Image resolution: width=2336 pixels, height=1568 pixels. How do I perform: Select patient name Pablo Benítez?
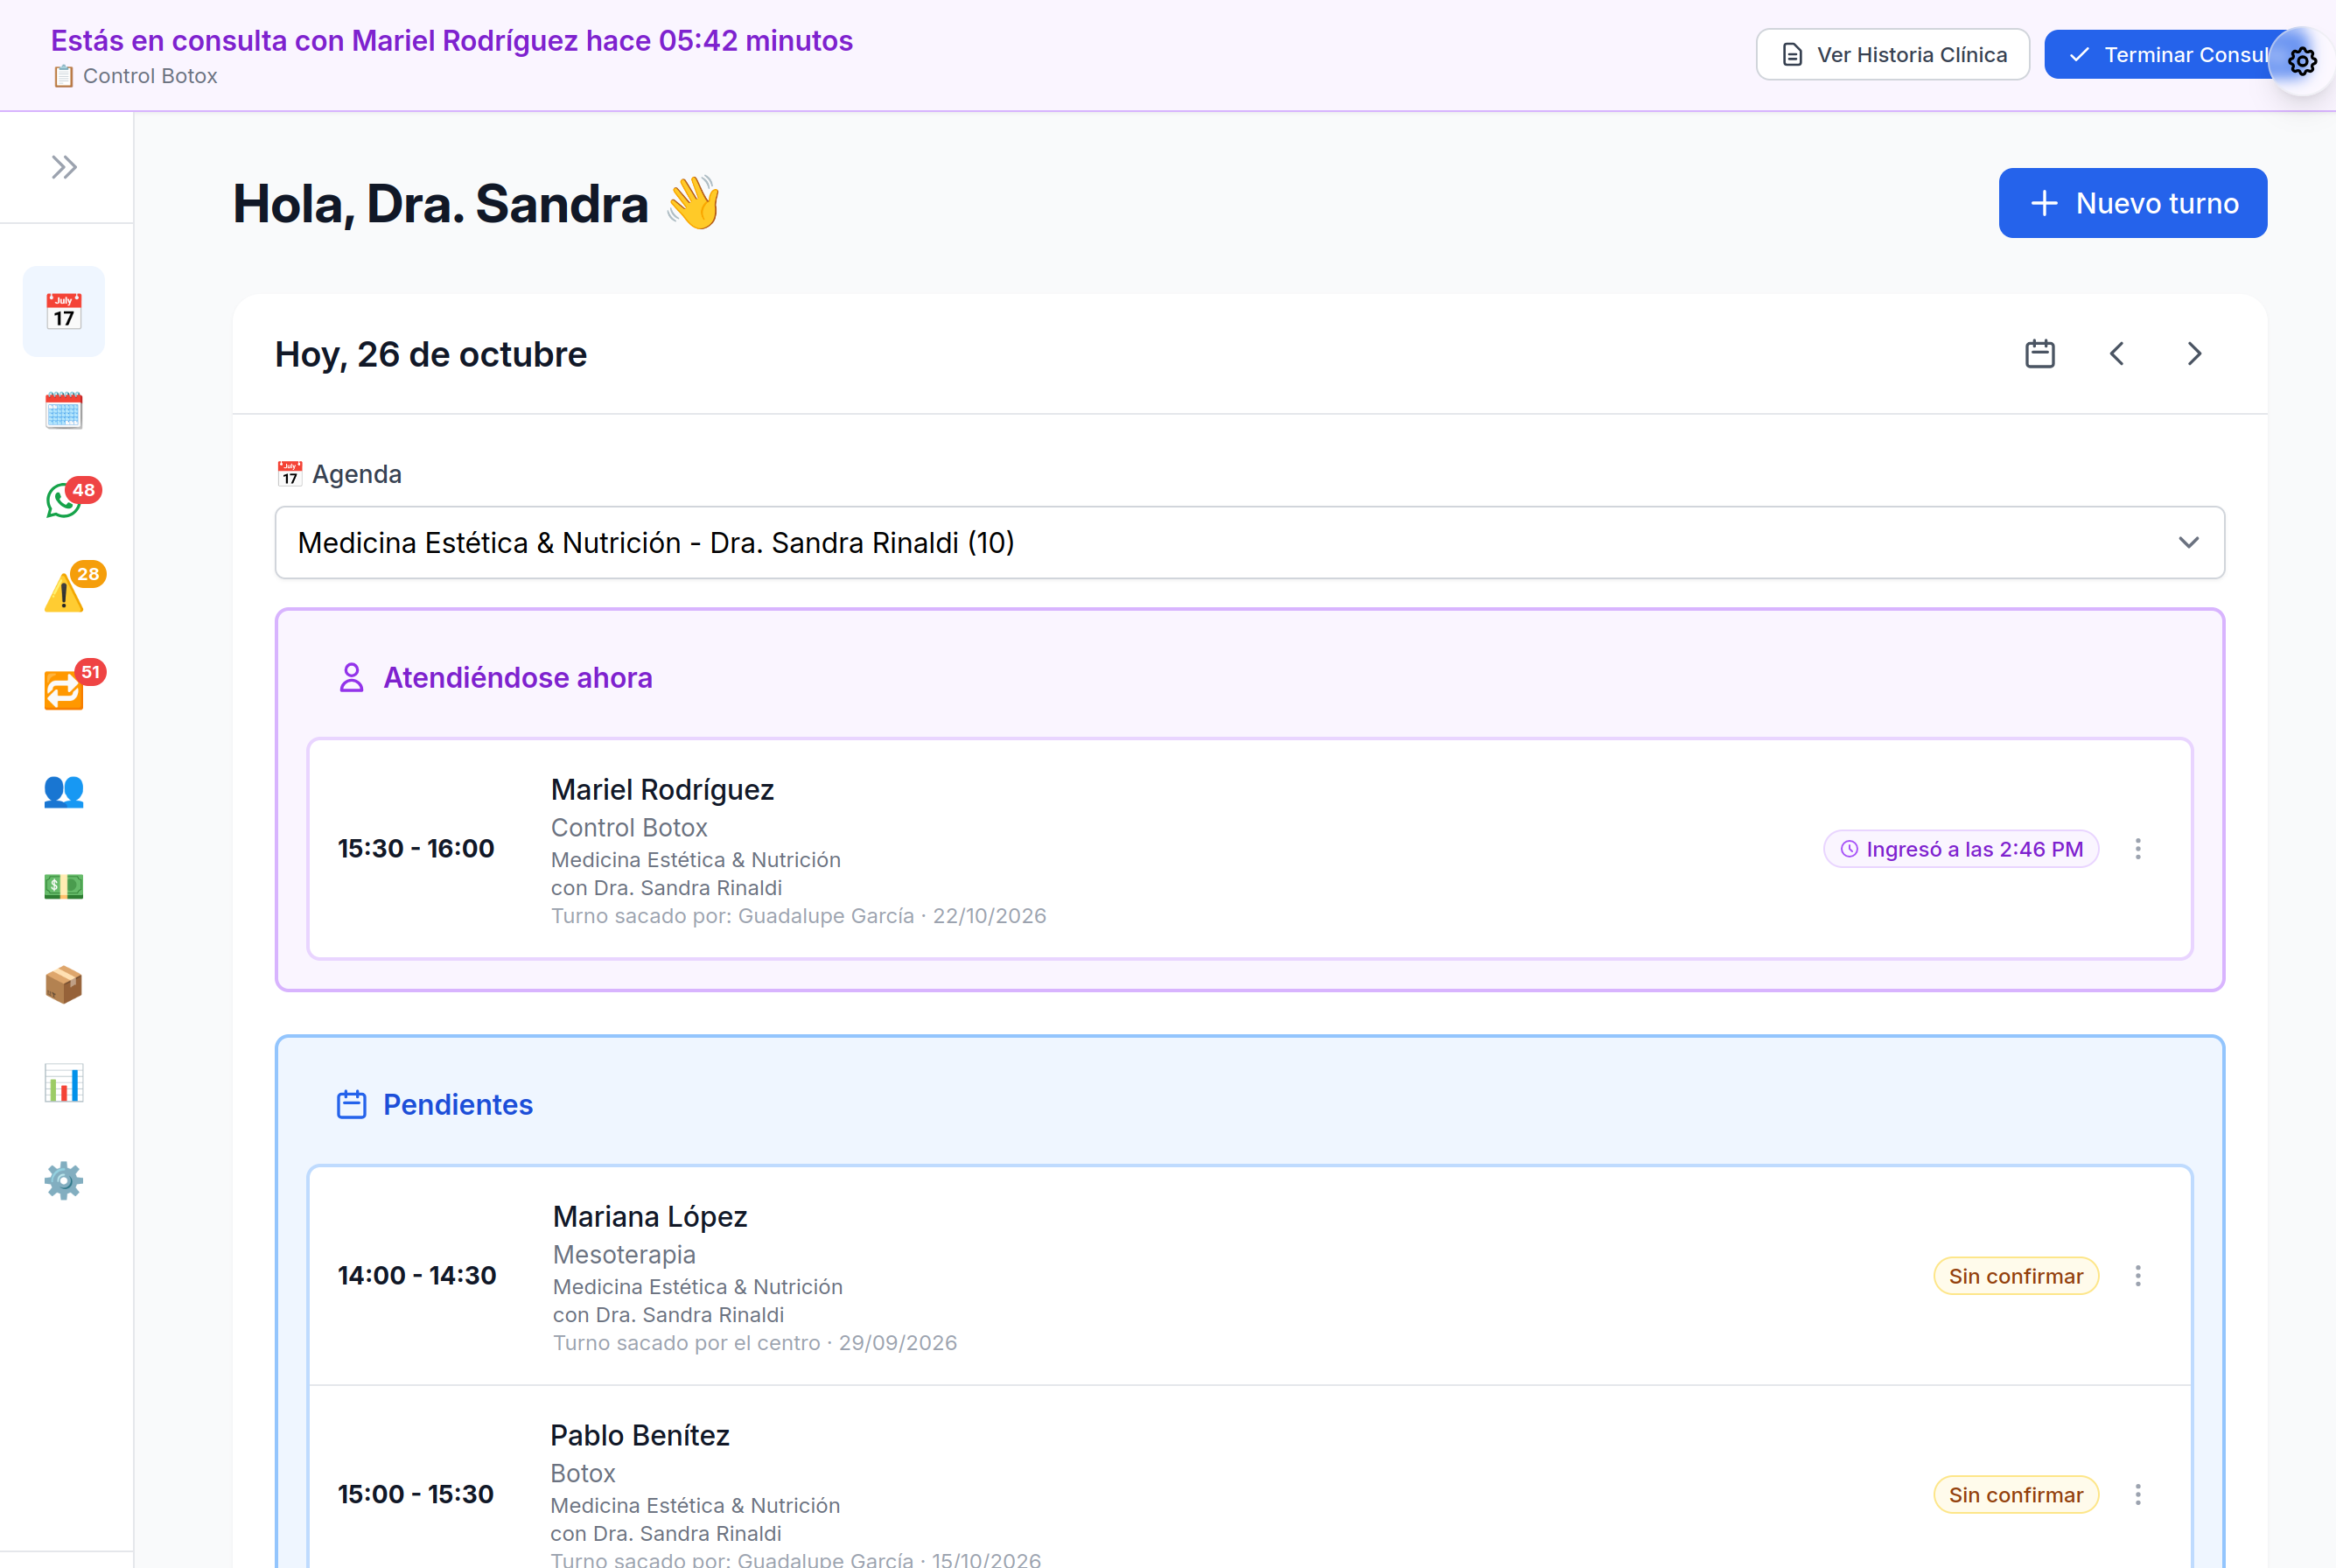(640, 1436)
